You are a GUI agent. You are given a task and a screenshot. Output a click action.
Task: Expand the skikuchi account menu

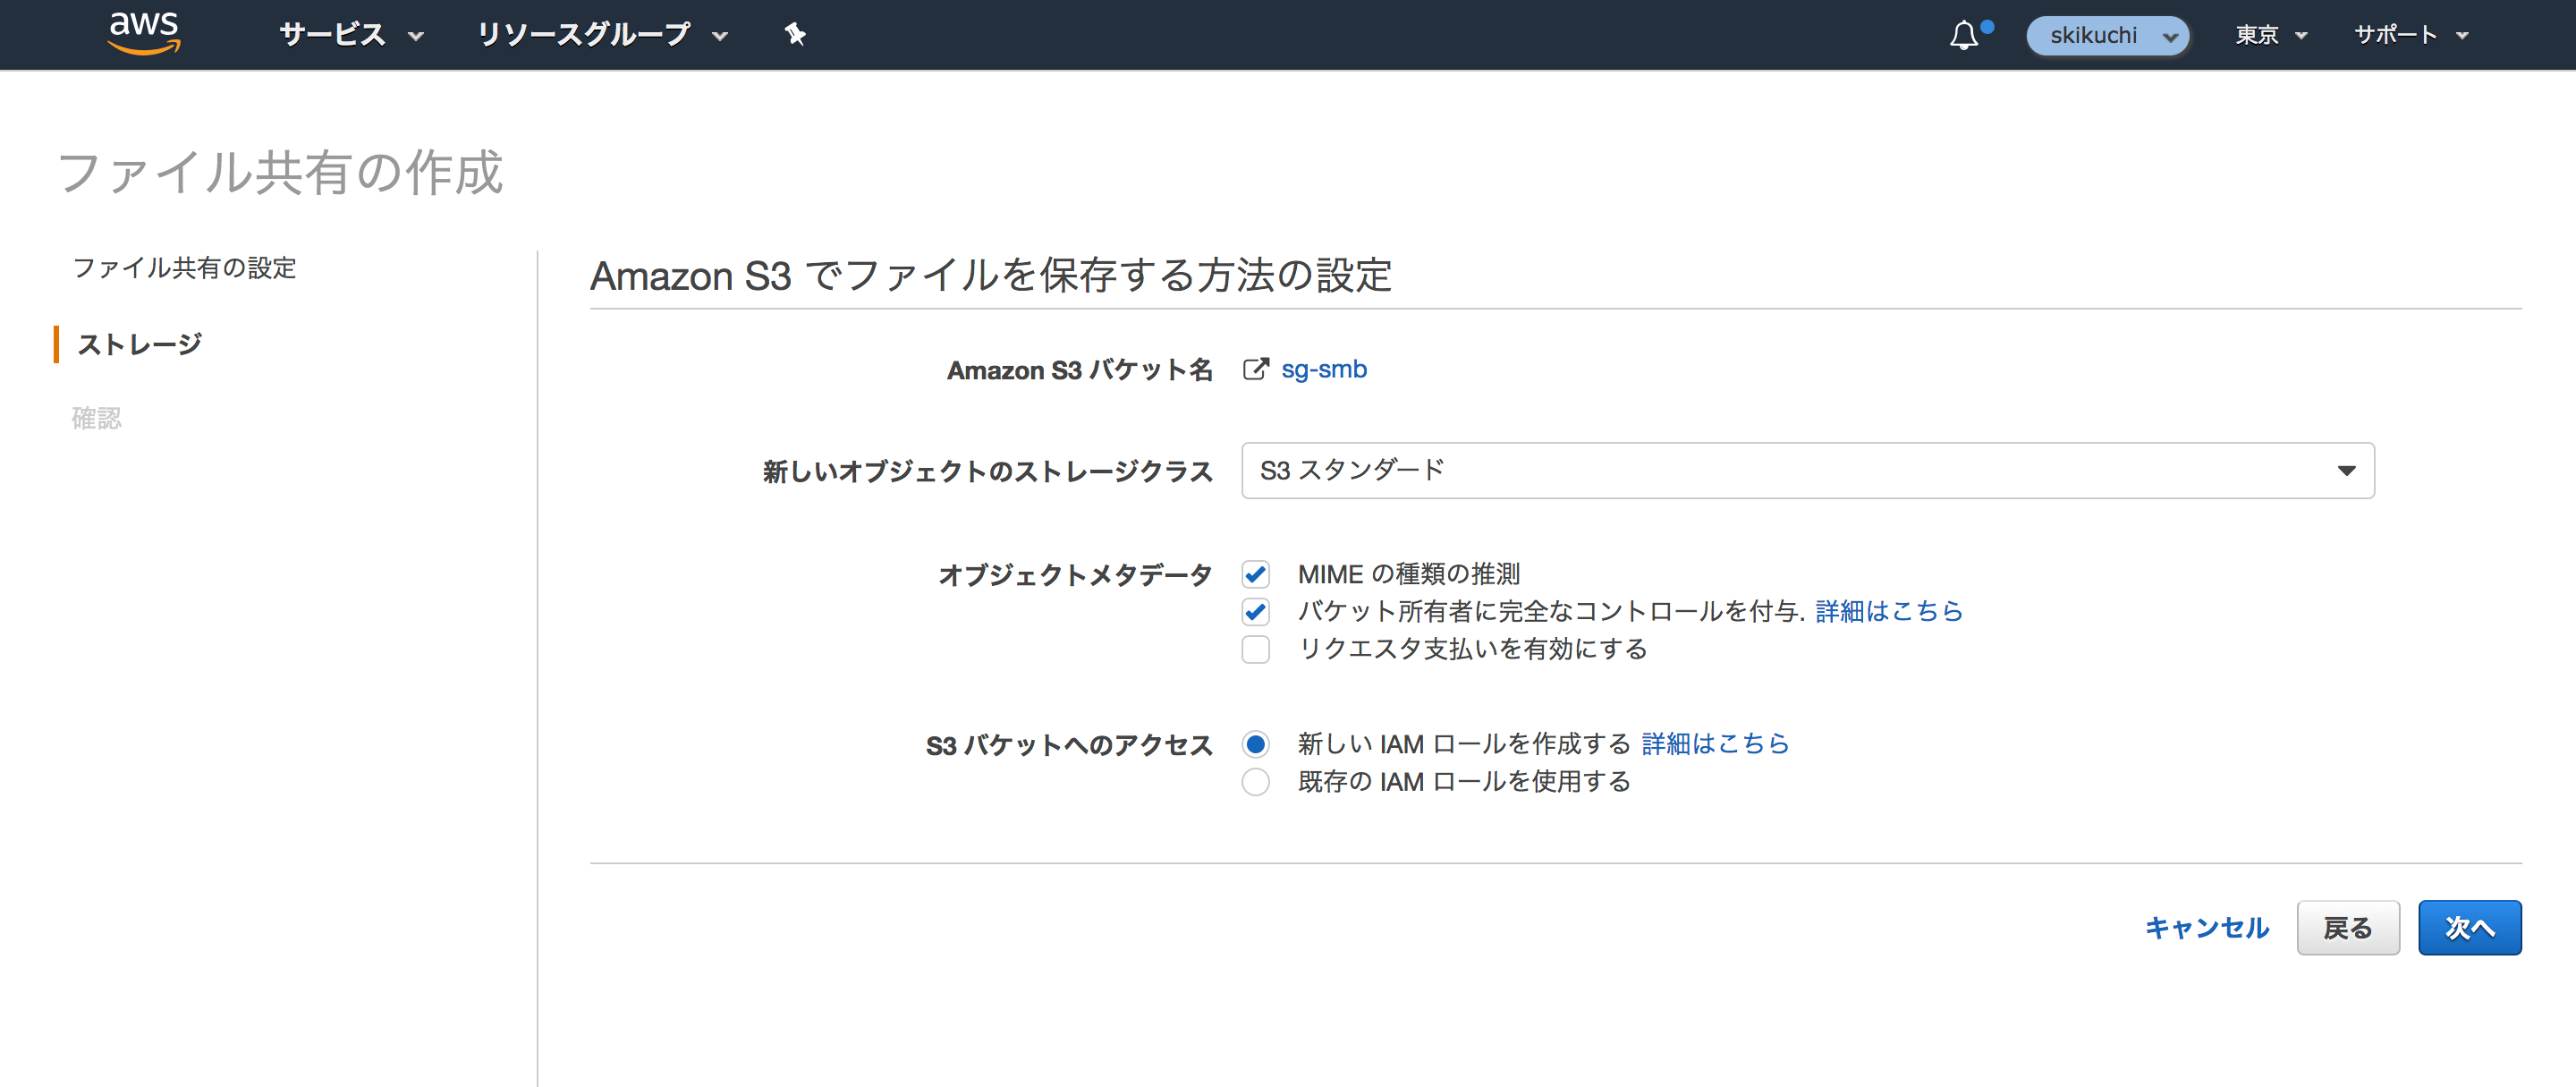2107,35
